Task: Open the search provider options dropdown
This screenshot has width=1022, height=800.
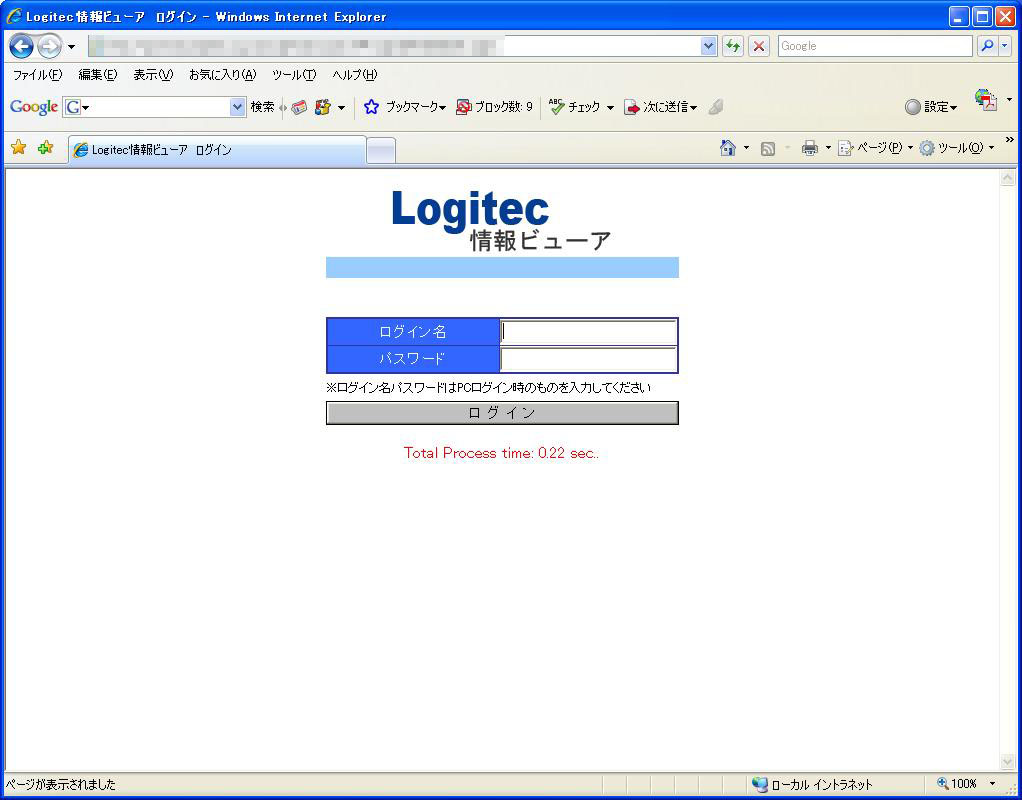Action: point(1004,46)
